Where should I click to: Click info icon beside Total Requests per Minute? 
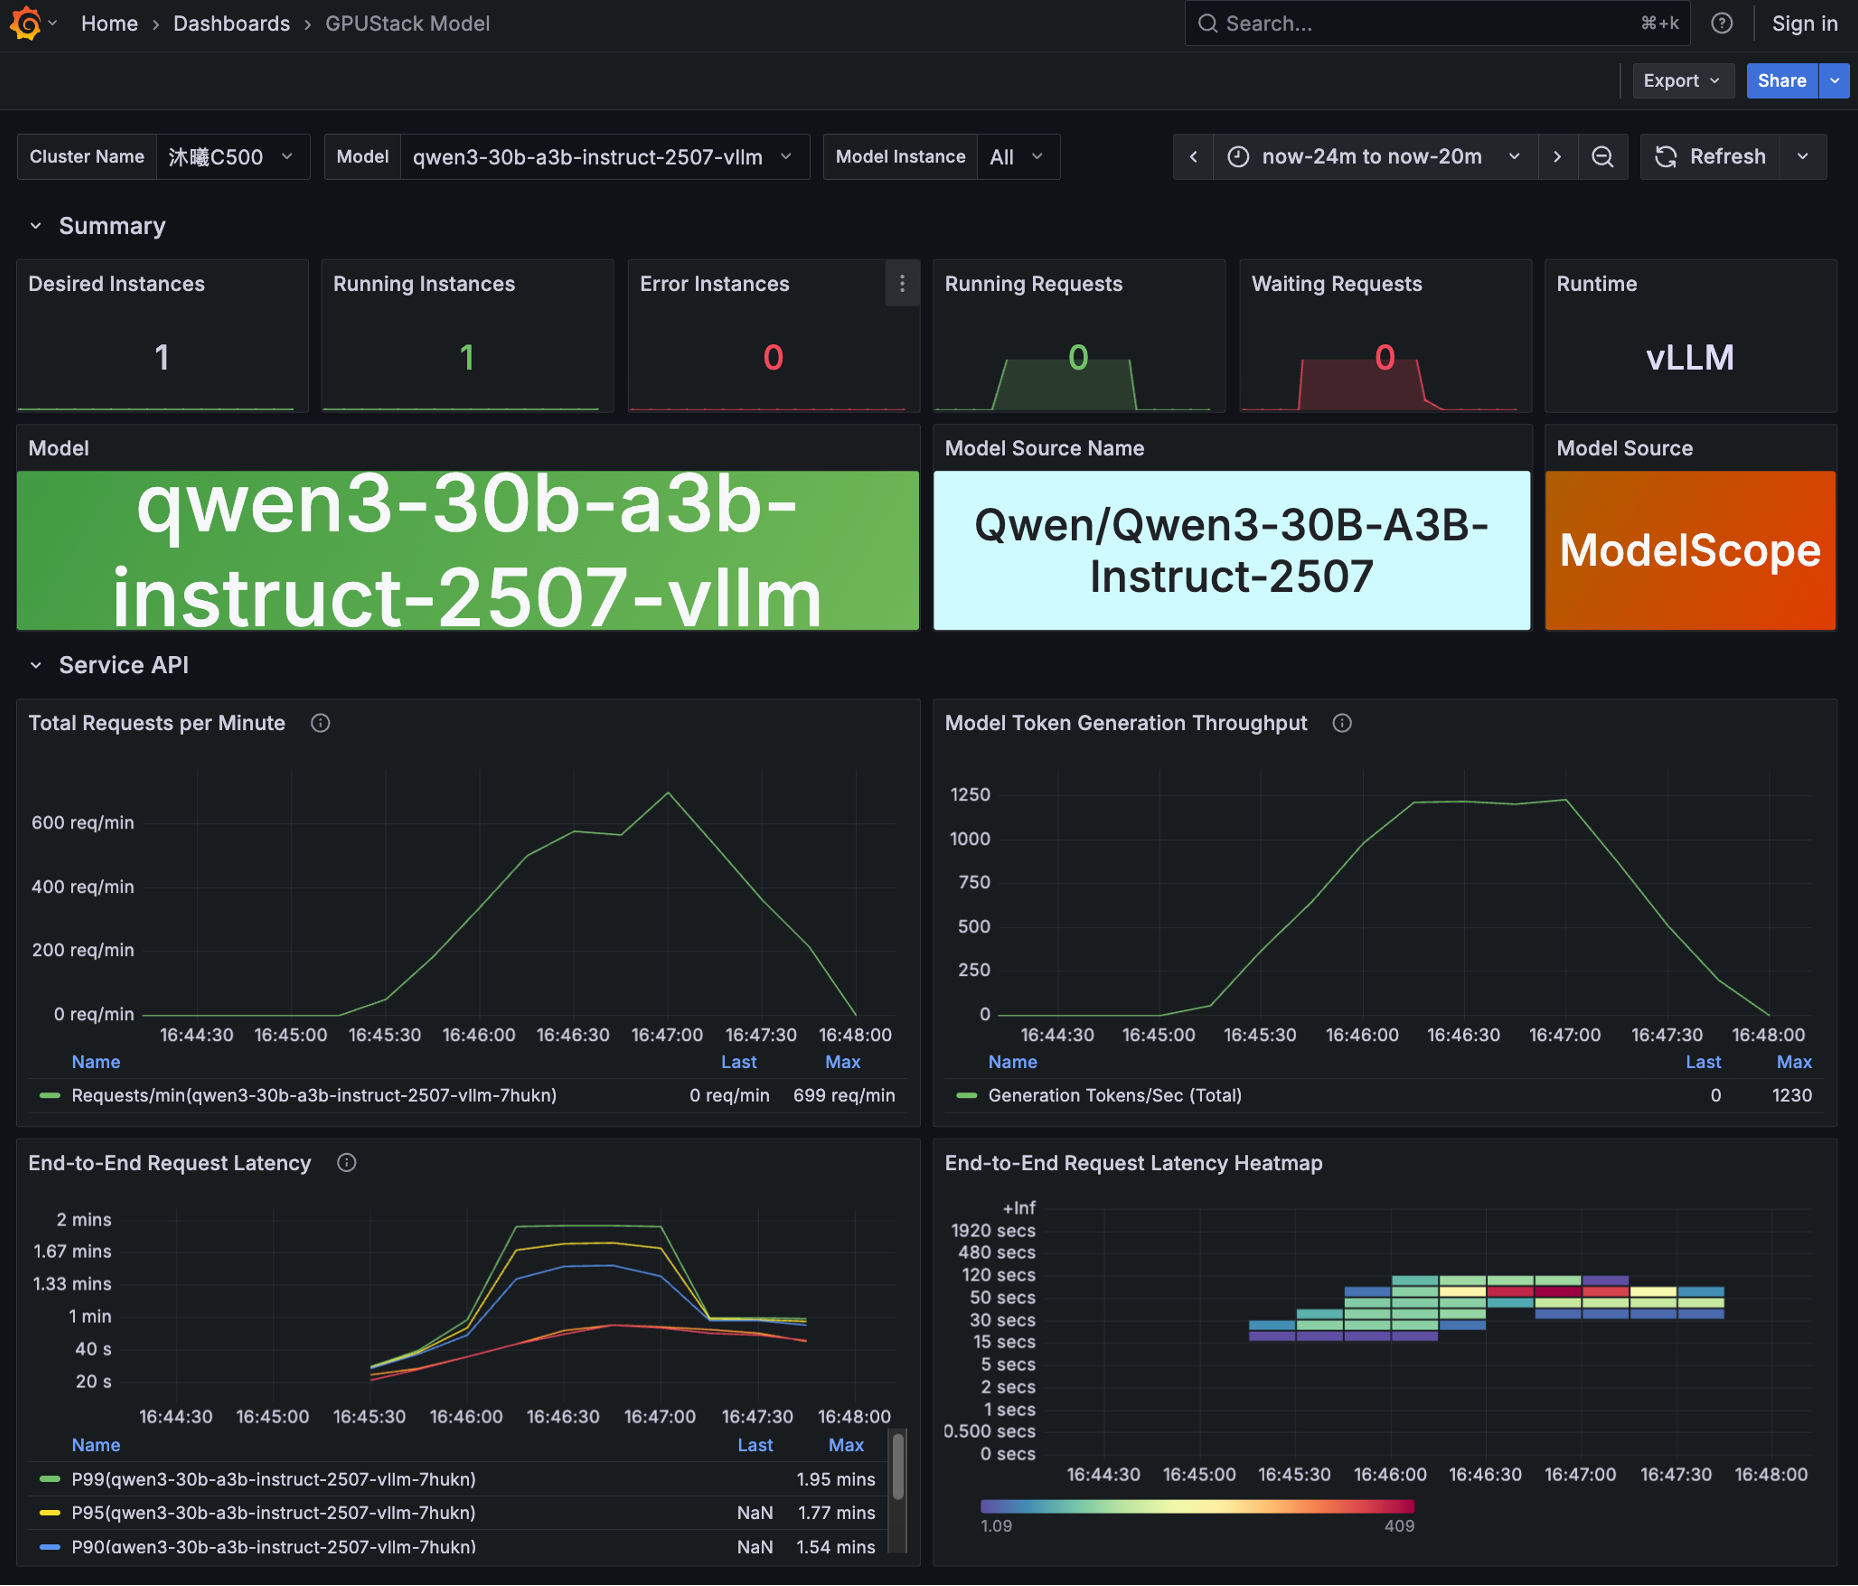click(320, 723)
